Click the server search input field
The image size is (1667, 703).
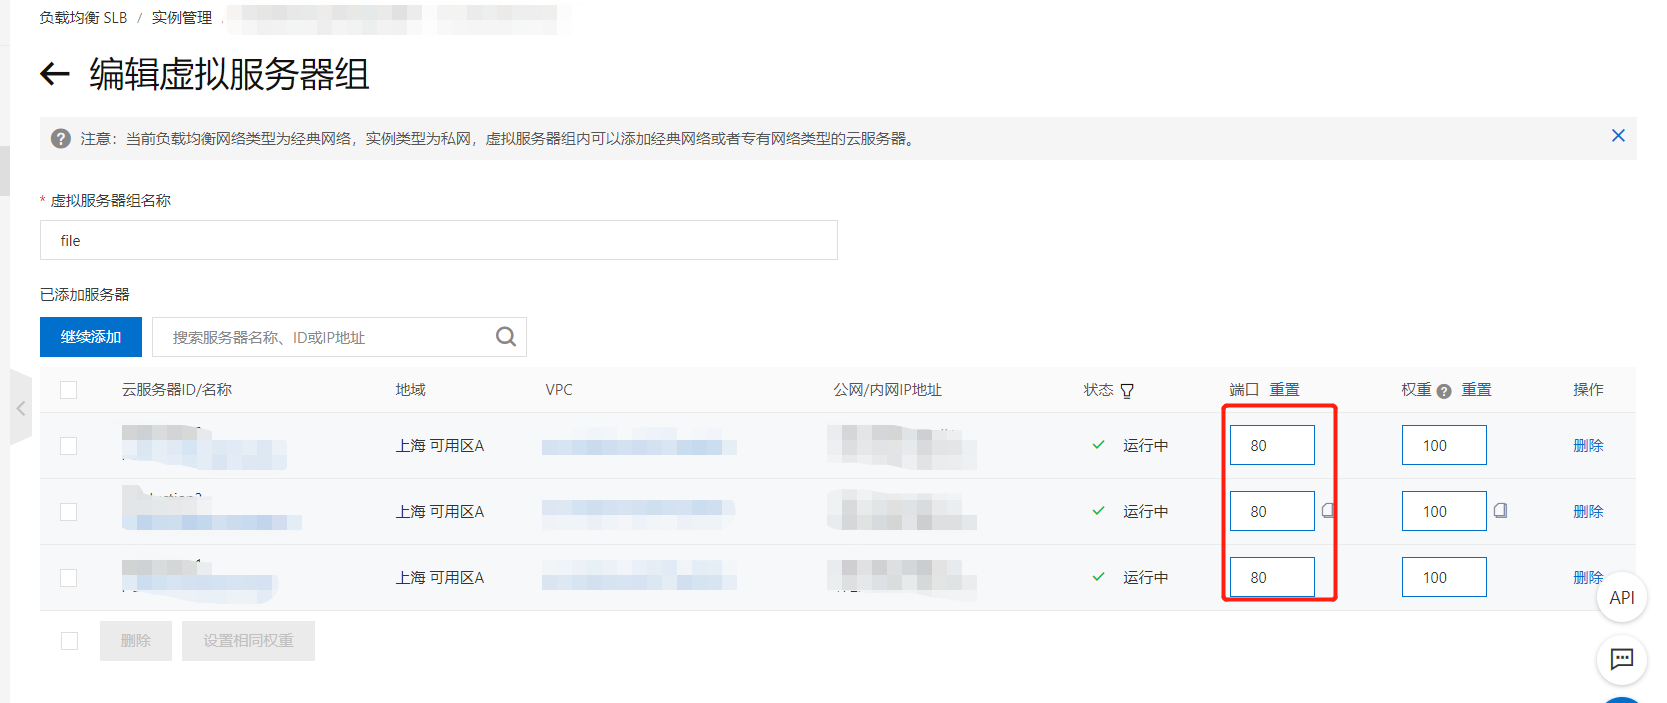coord(339,337)
